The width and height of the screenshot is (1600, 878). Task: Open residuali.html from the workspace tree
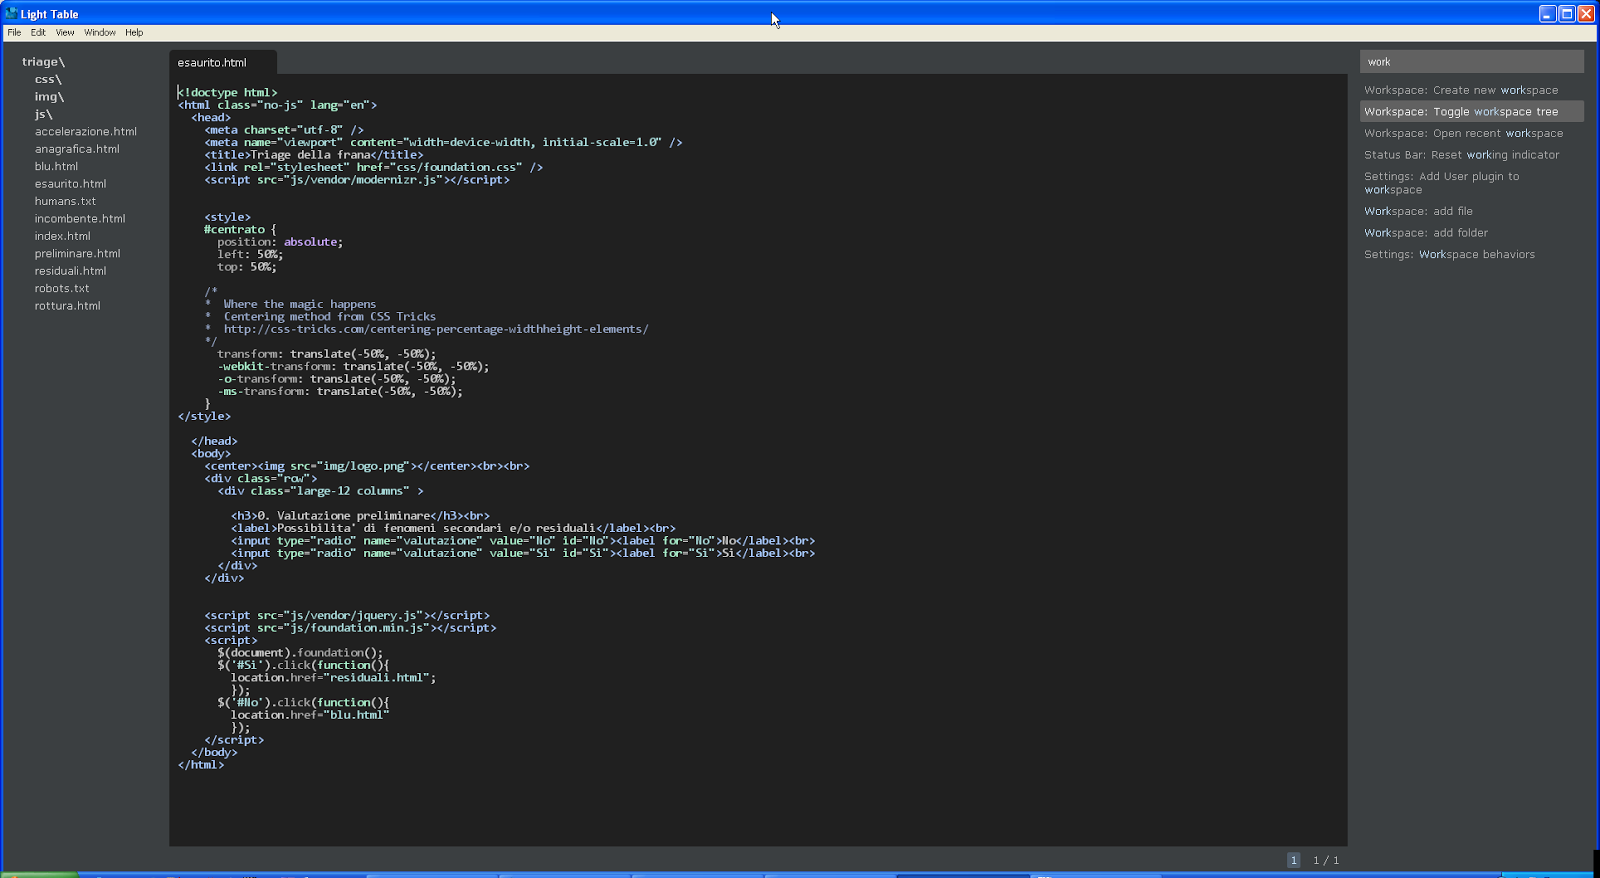(x=70, y=271)
